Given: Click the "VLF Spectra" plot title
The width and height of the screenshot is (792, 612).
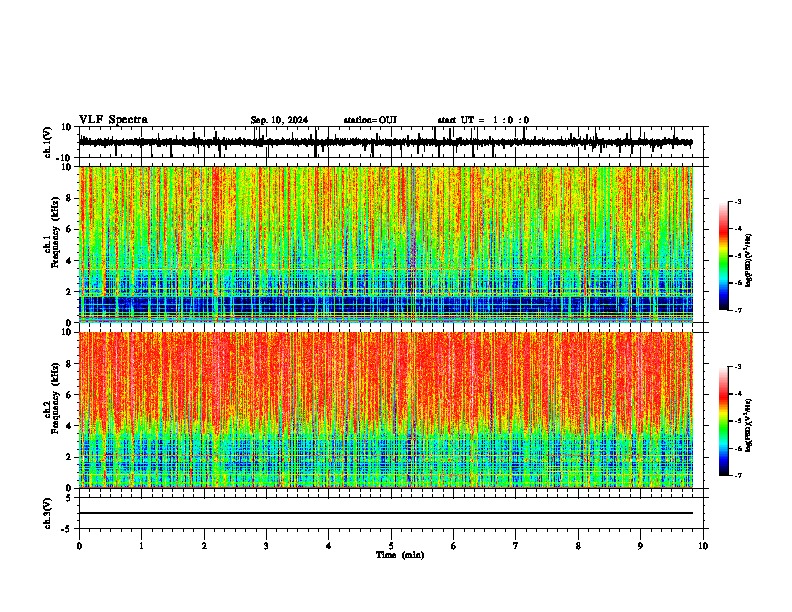Looking at the screenshot, I should click(x=113, y=120).
